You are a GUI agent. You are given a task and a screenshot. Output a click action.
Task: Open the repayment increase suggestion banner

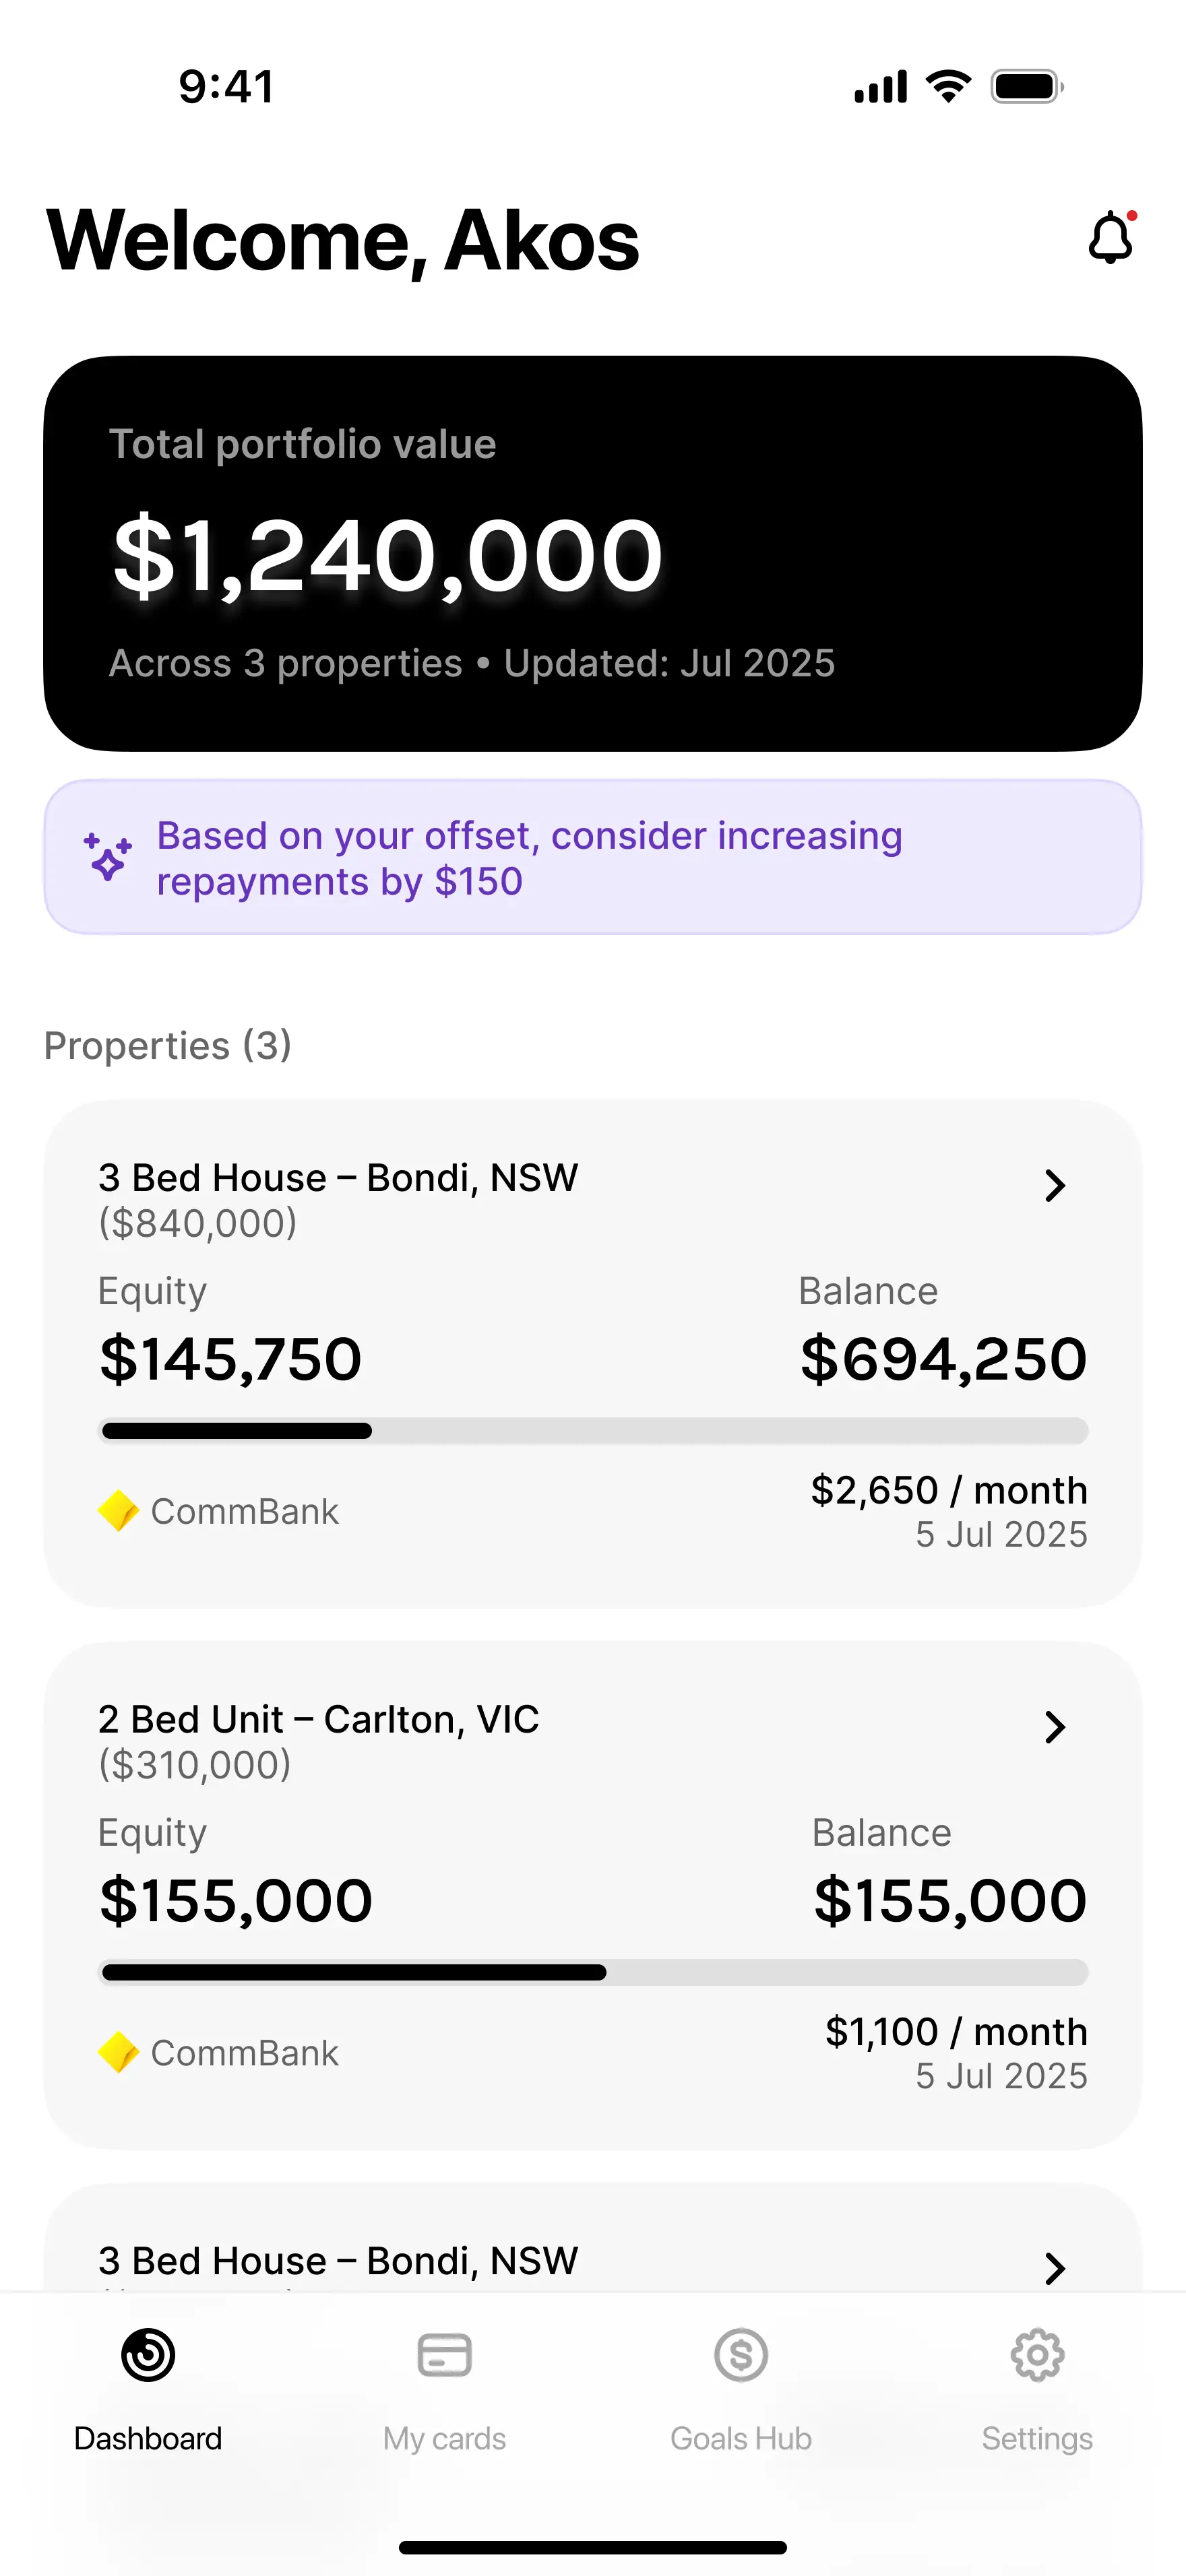pyautogui.click(x=592, y=857)
